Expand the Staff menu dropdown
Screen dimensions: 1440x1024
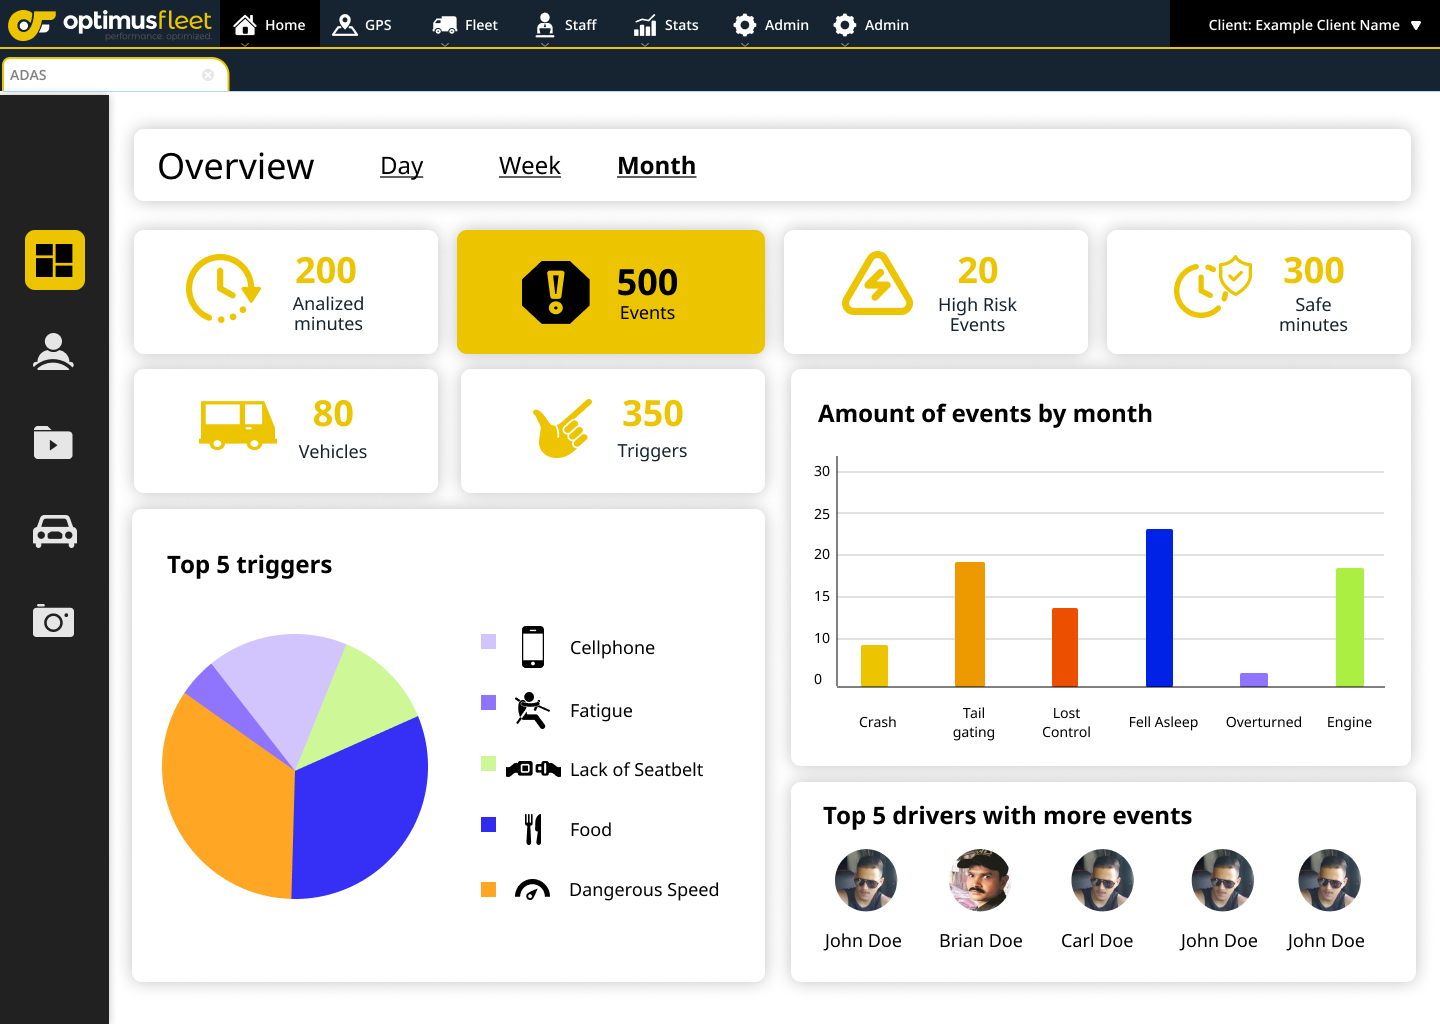point(545,44)
